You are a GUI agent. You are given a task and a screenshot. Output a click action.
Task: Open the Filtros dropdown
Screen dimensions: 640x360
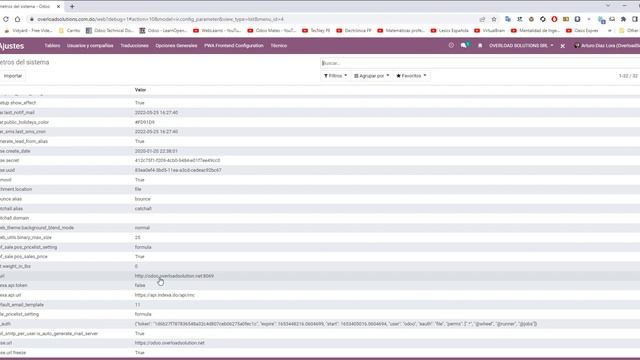335,76
